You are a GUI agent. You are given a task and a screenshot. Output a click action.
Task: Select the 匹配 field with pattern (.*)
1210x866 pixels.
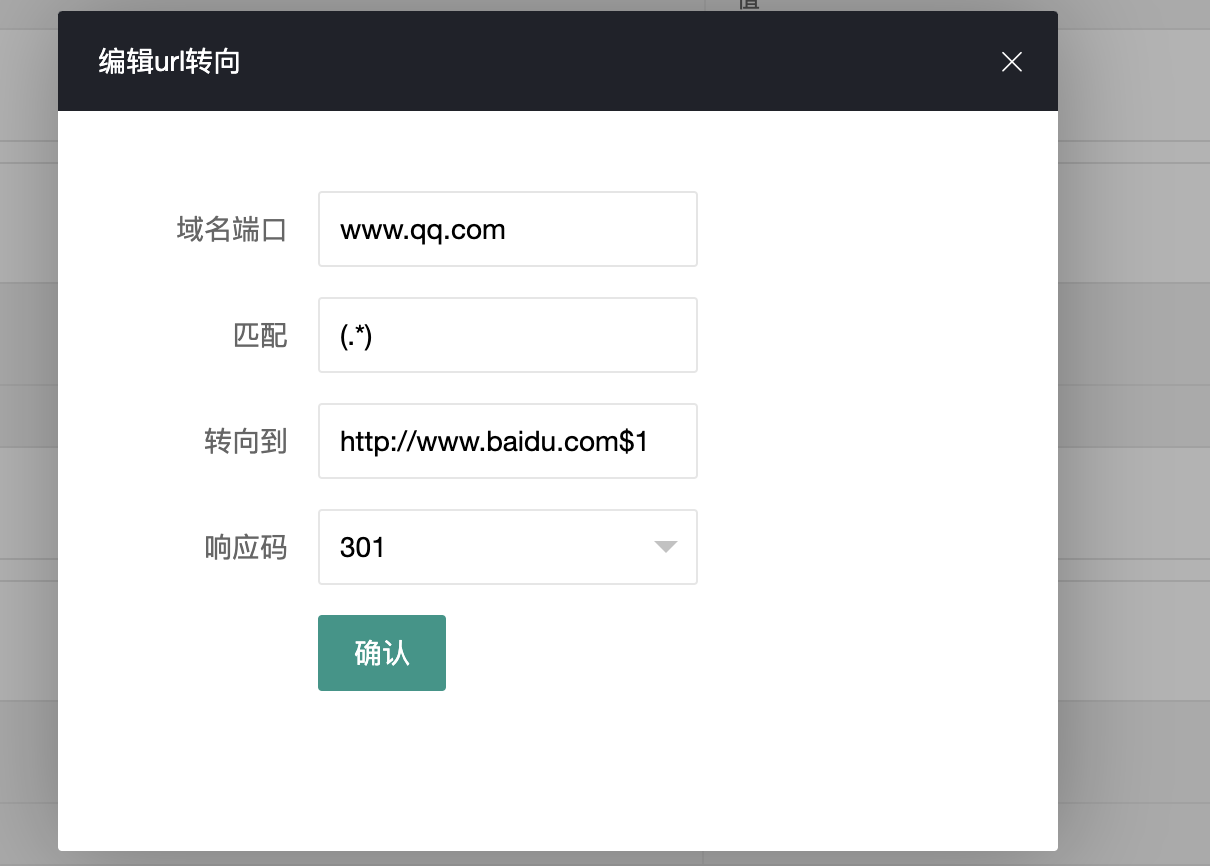[507, 335]
